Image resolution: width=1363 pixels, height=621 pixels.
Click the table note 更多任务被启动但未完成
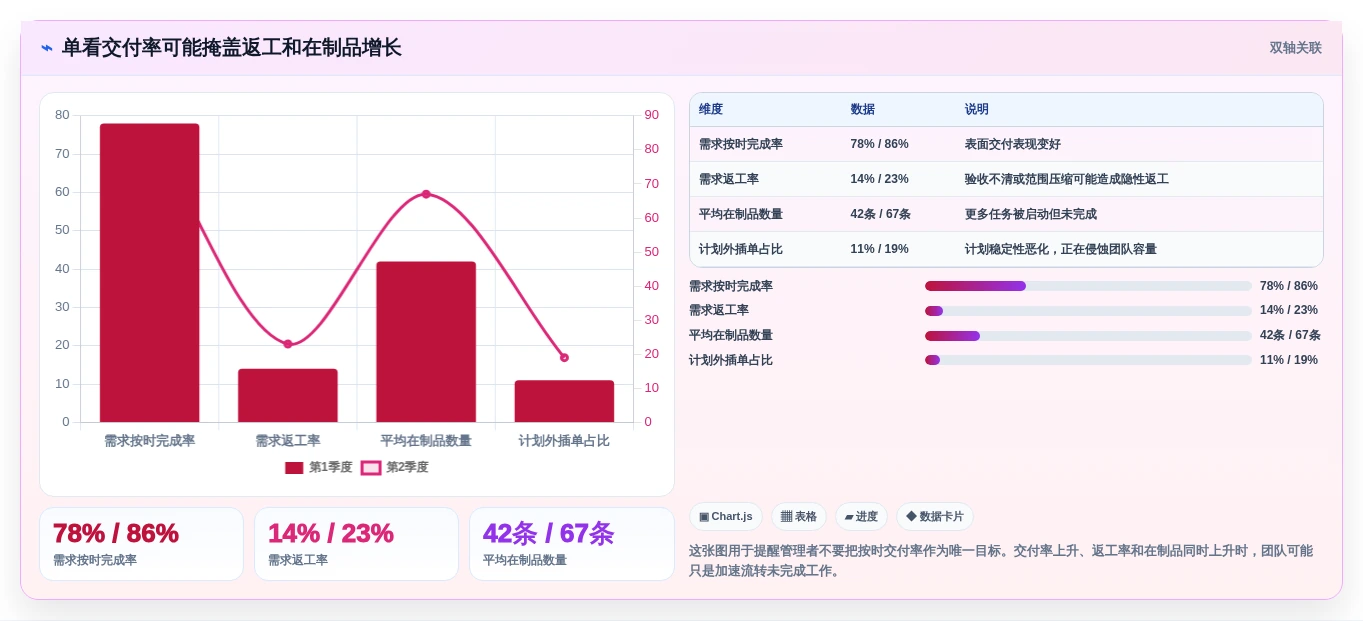[1031, 214]
